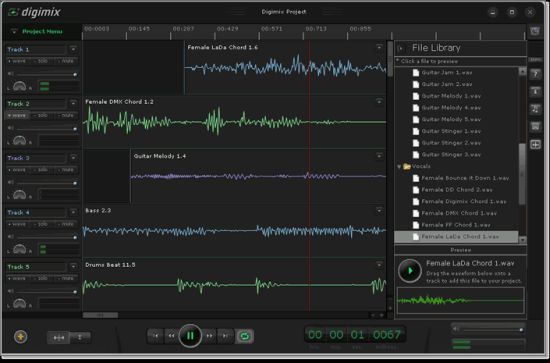Click the master volume speaker icon

[456, 329]
